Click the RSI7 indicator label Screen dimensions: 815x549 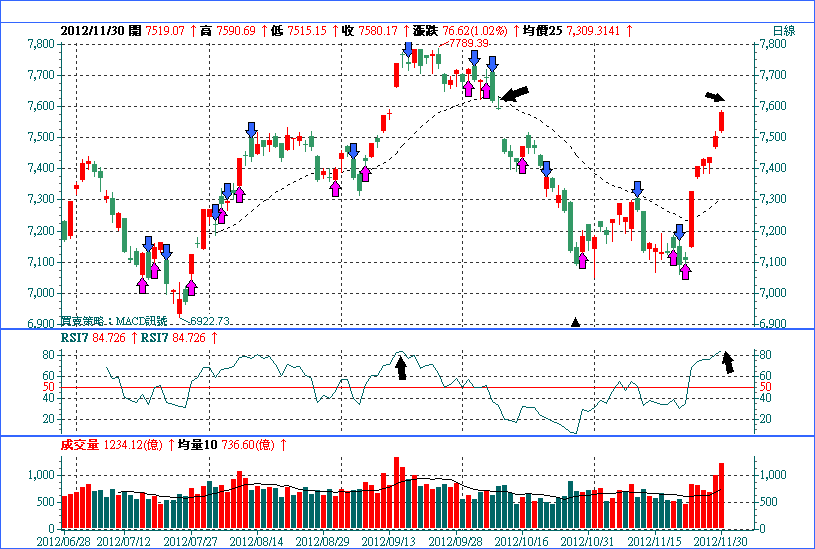[x=75, y=338]
